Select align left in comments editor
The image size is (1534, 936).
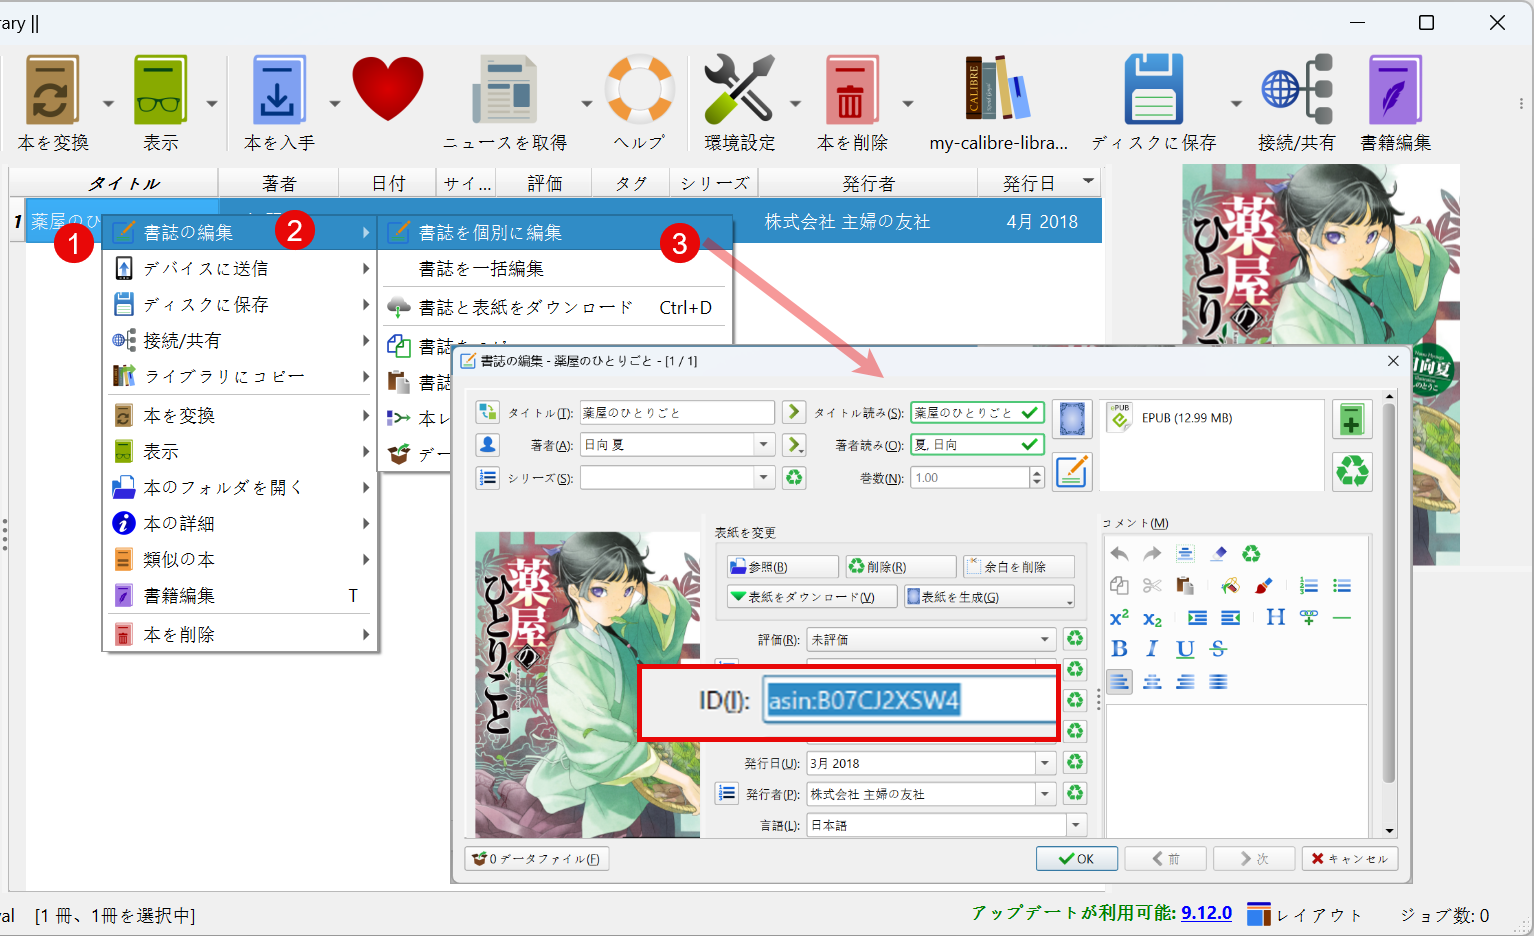[x=1119, y=682]
